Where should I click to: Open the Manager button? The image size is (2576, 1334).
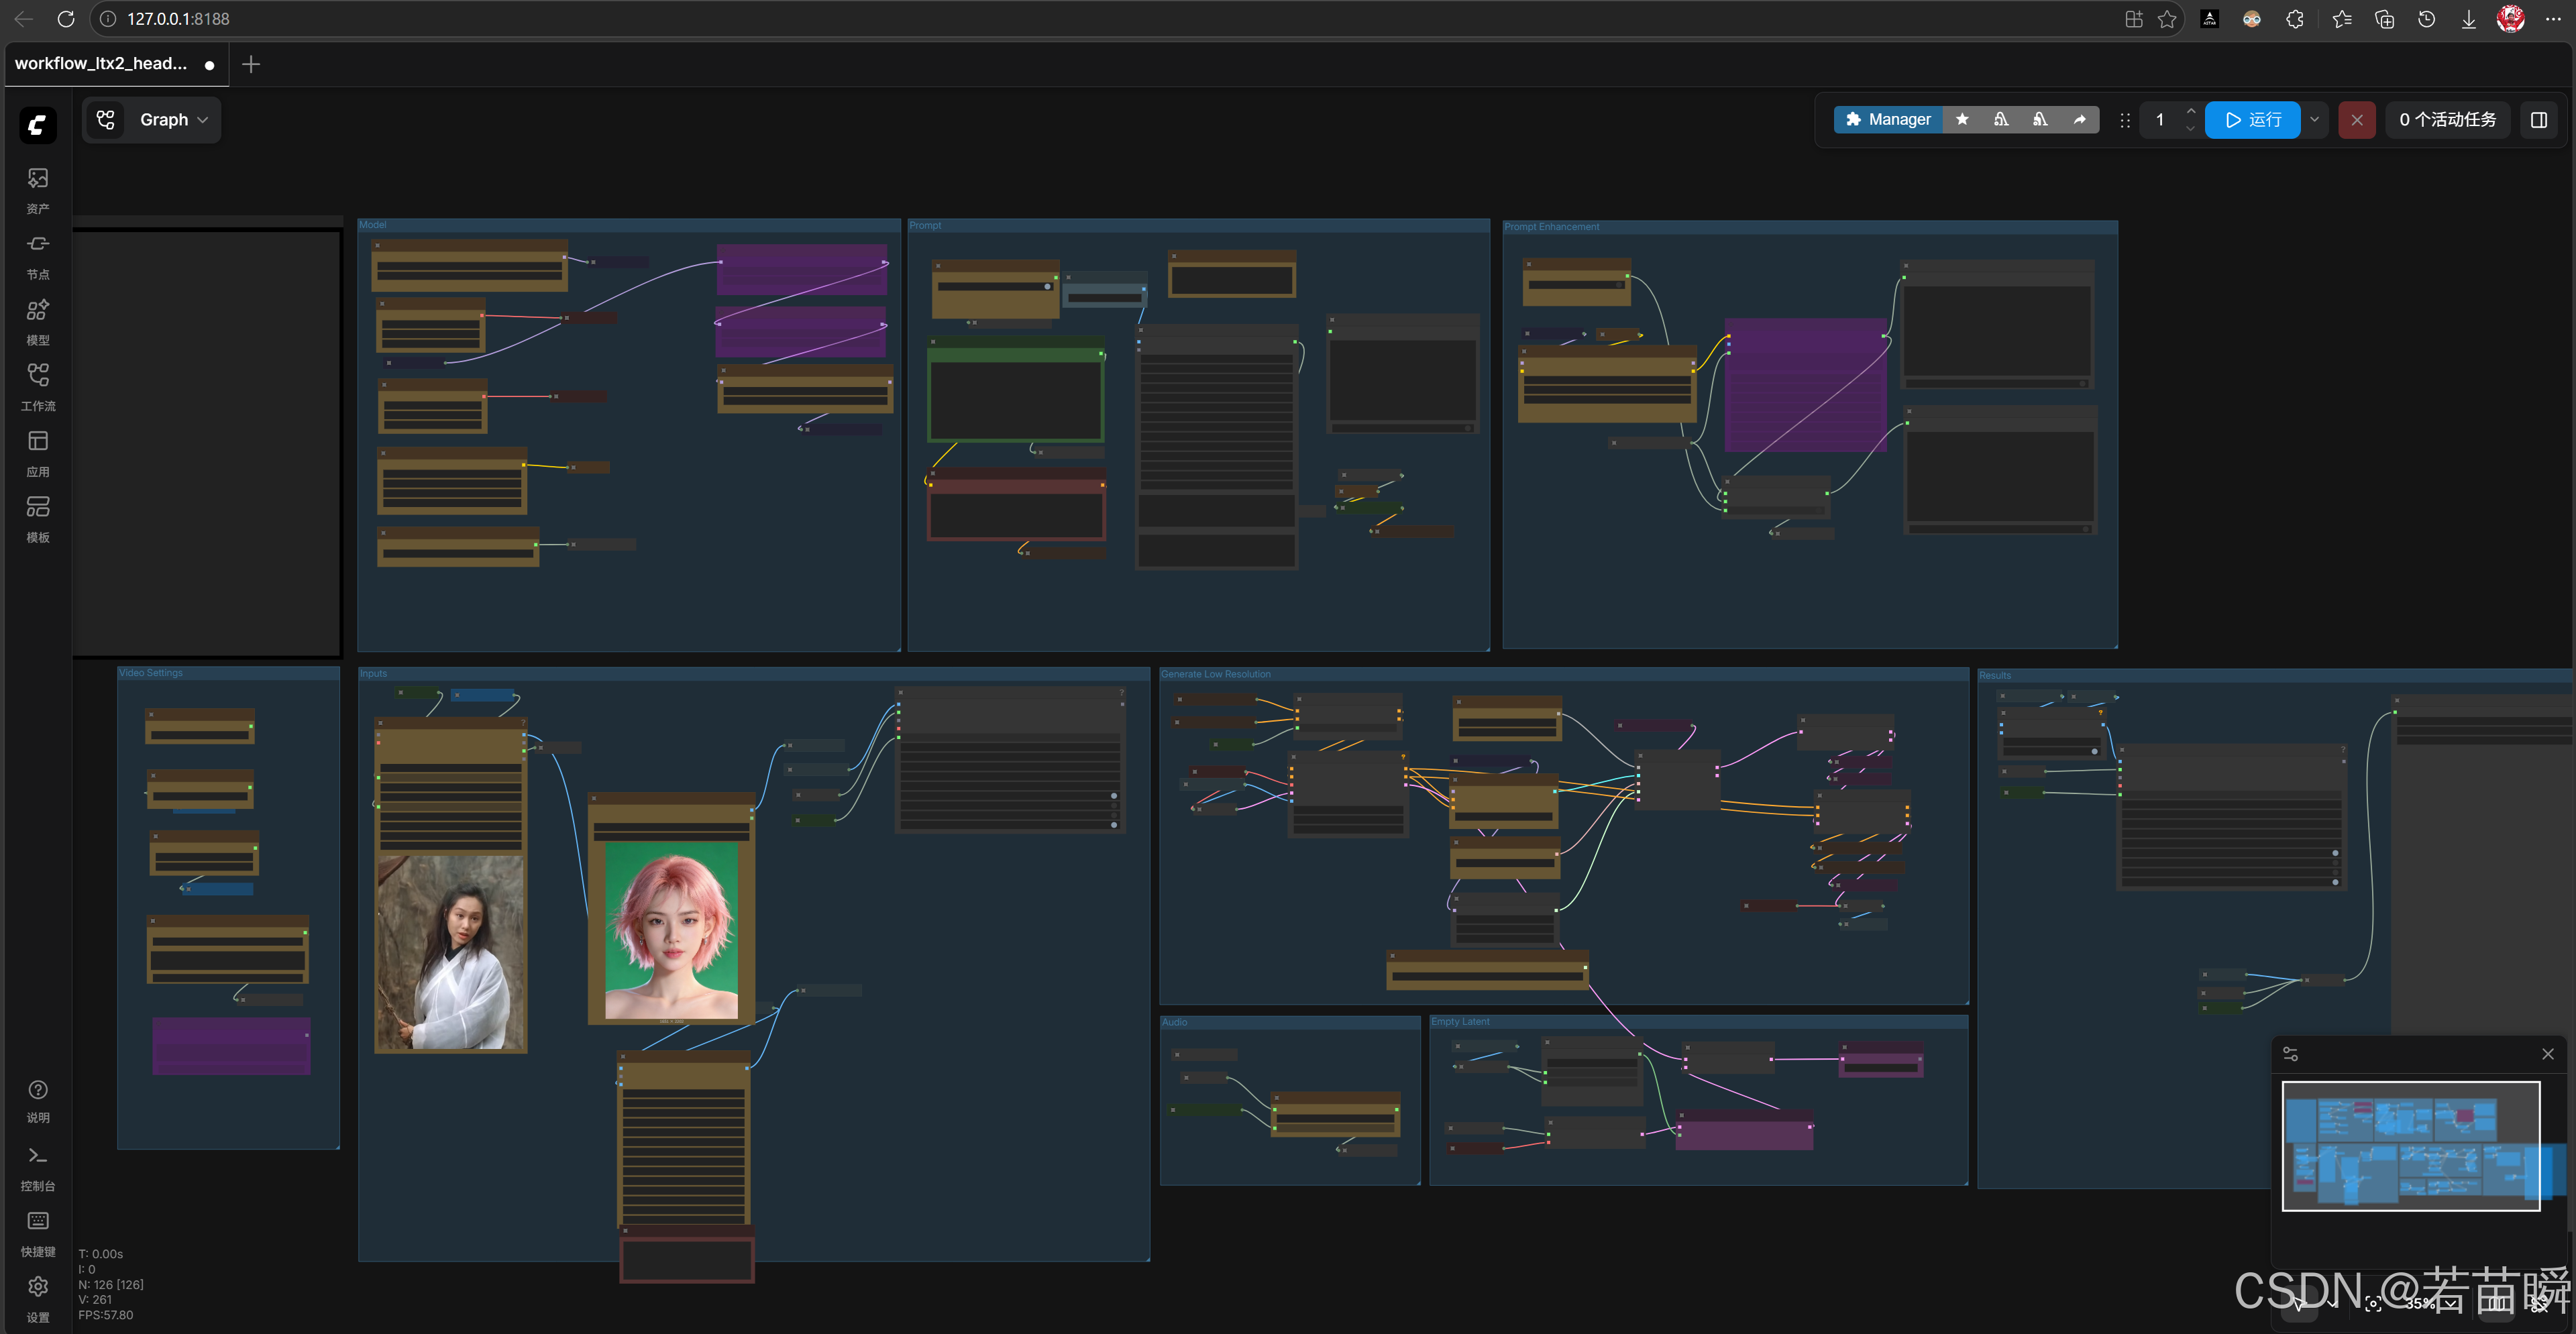click(x=1888, y=120)
